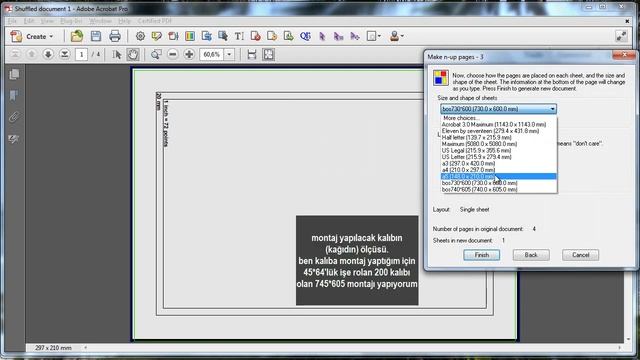The height and width of the screenshot is (360, 640).
Task: Click the fit one full page icon
Action: pos(269,54)
